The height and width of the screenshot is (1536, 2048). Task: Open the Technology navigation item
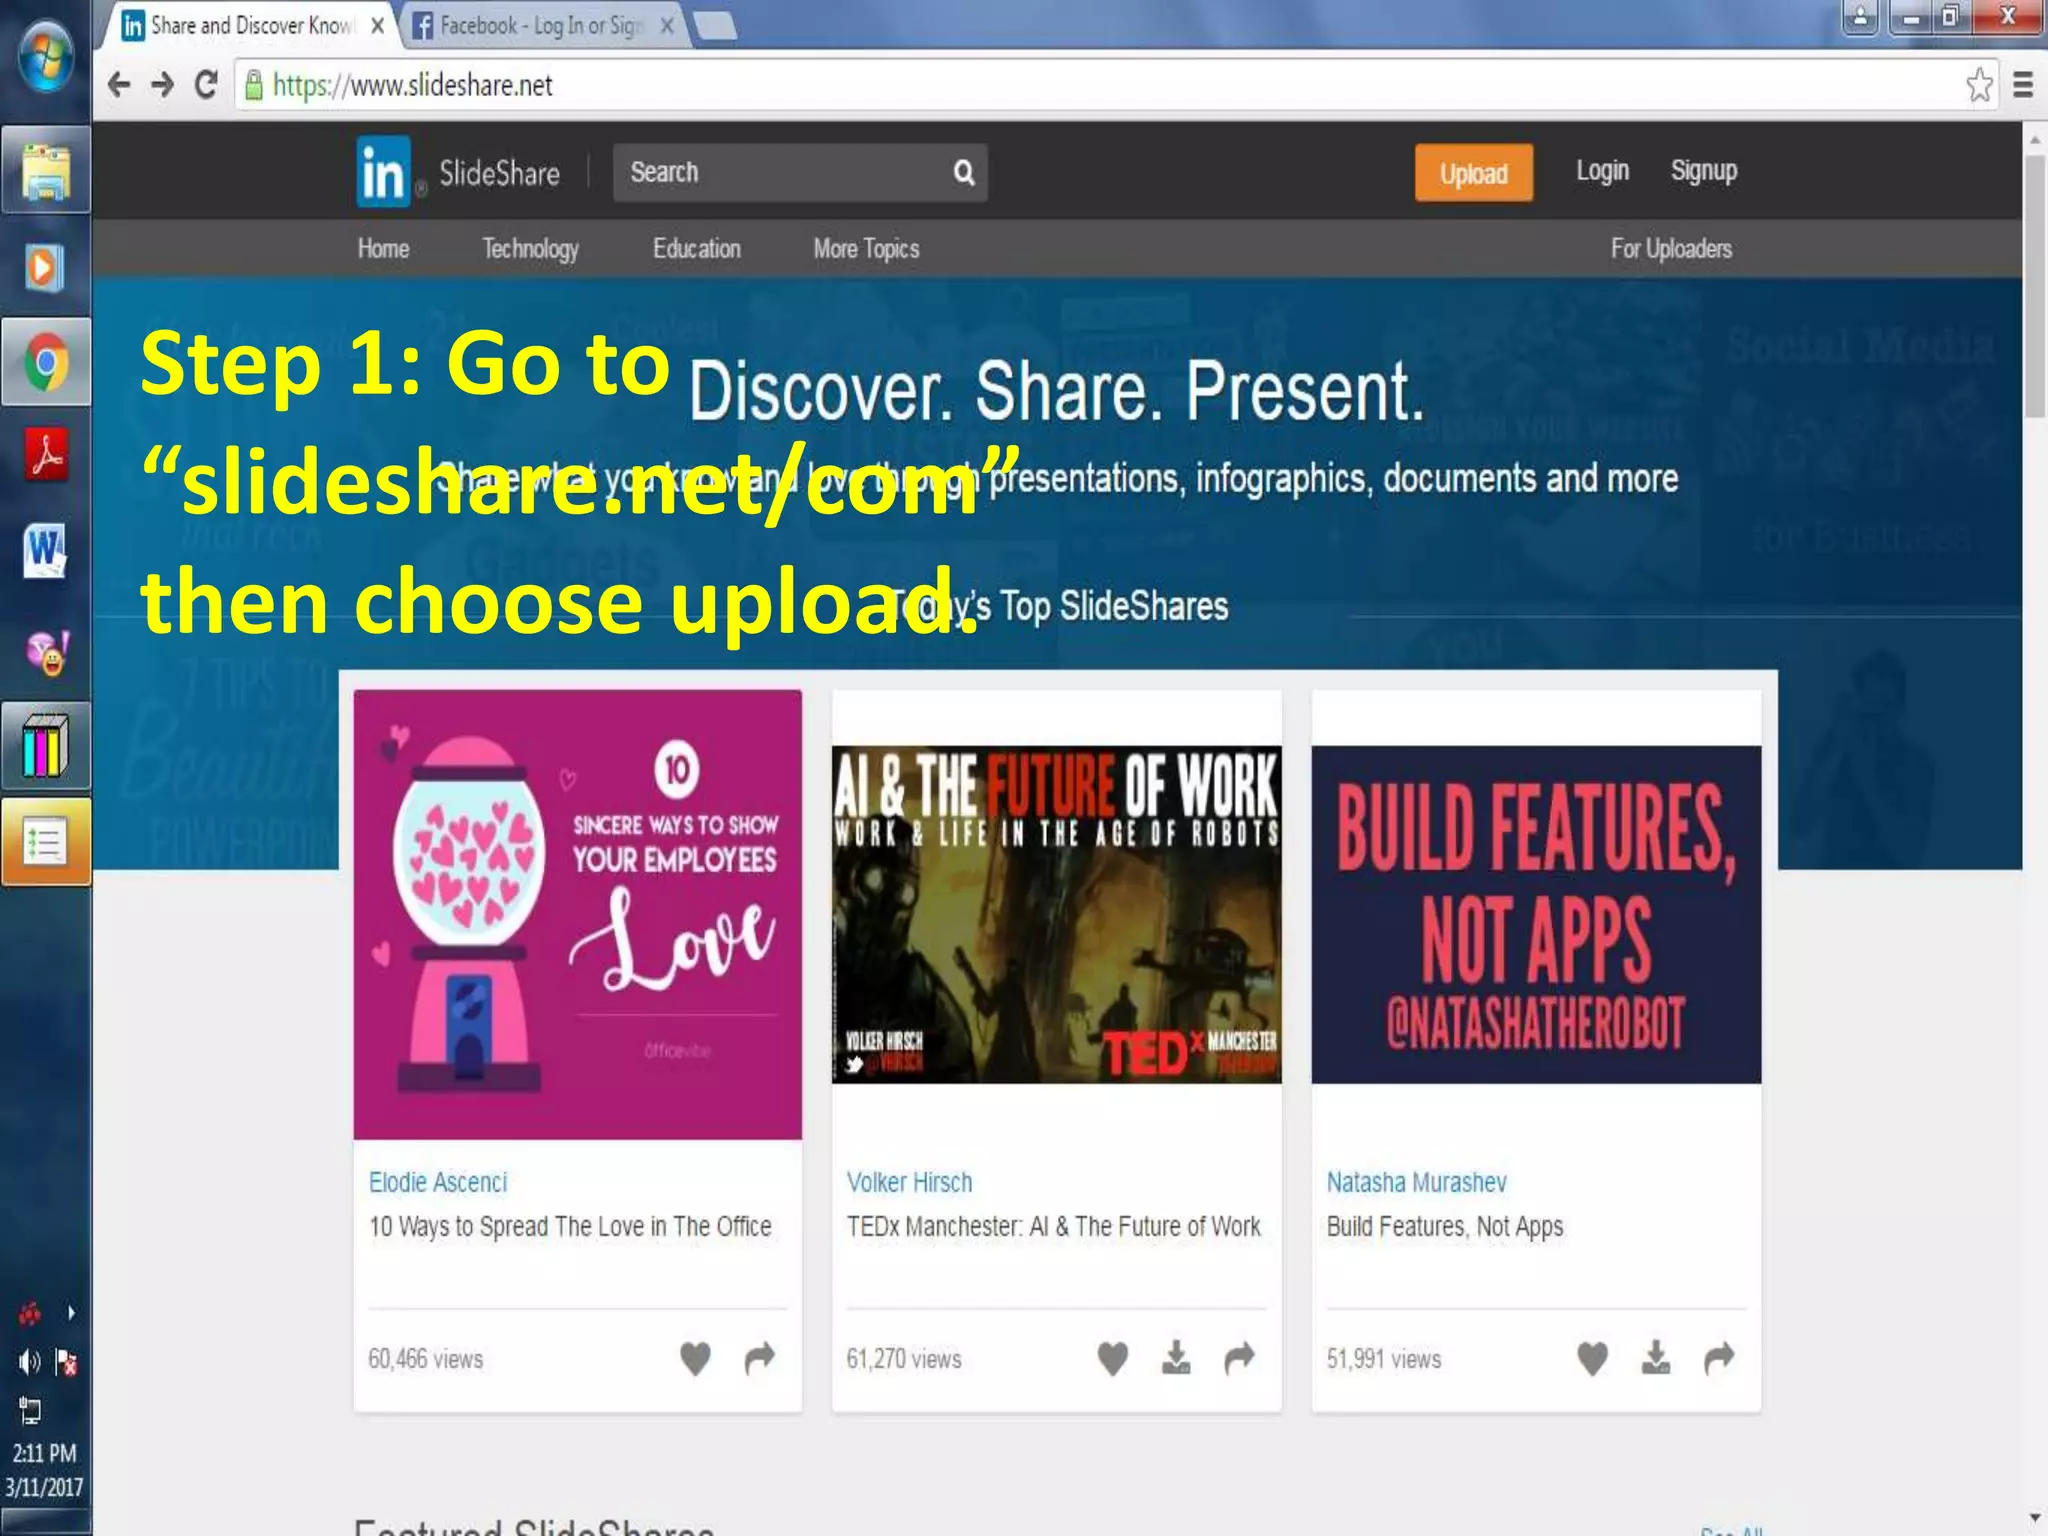pos(530,249)
